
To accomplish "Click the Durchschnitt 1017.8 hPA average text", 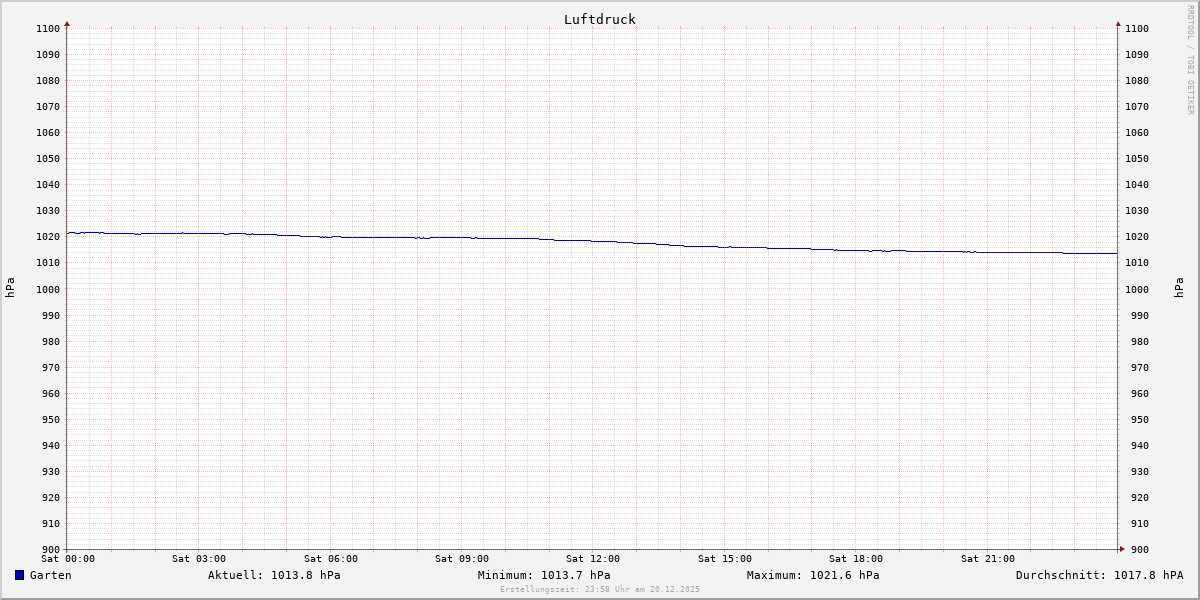I will (1099, 575).
